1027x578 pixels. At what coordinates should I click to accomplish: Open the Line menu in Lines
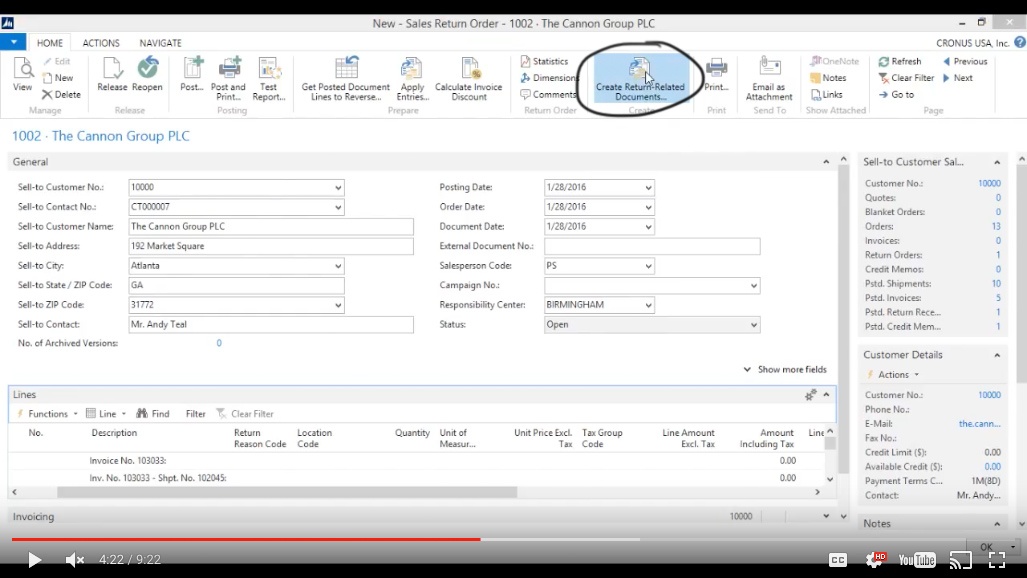click(106, 414)
